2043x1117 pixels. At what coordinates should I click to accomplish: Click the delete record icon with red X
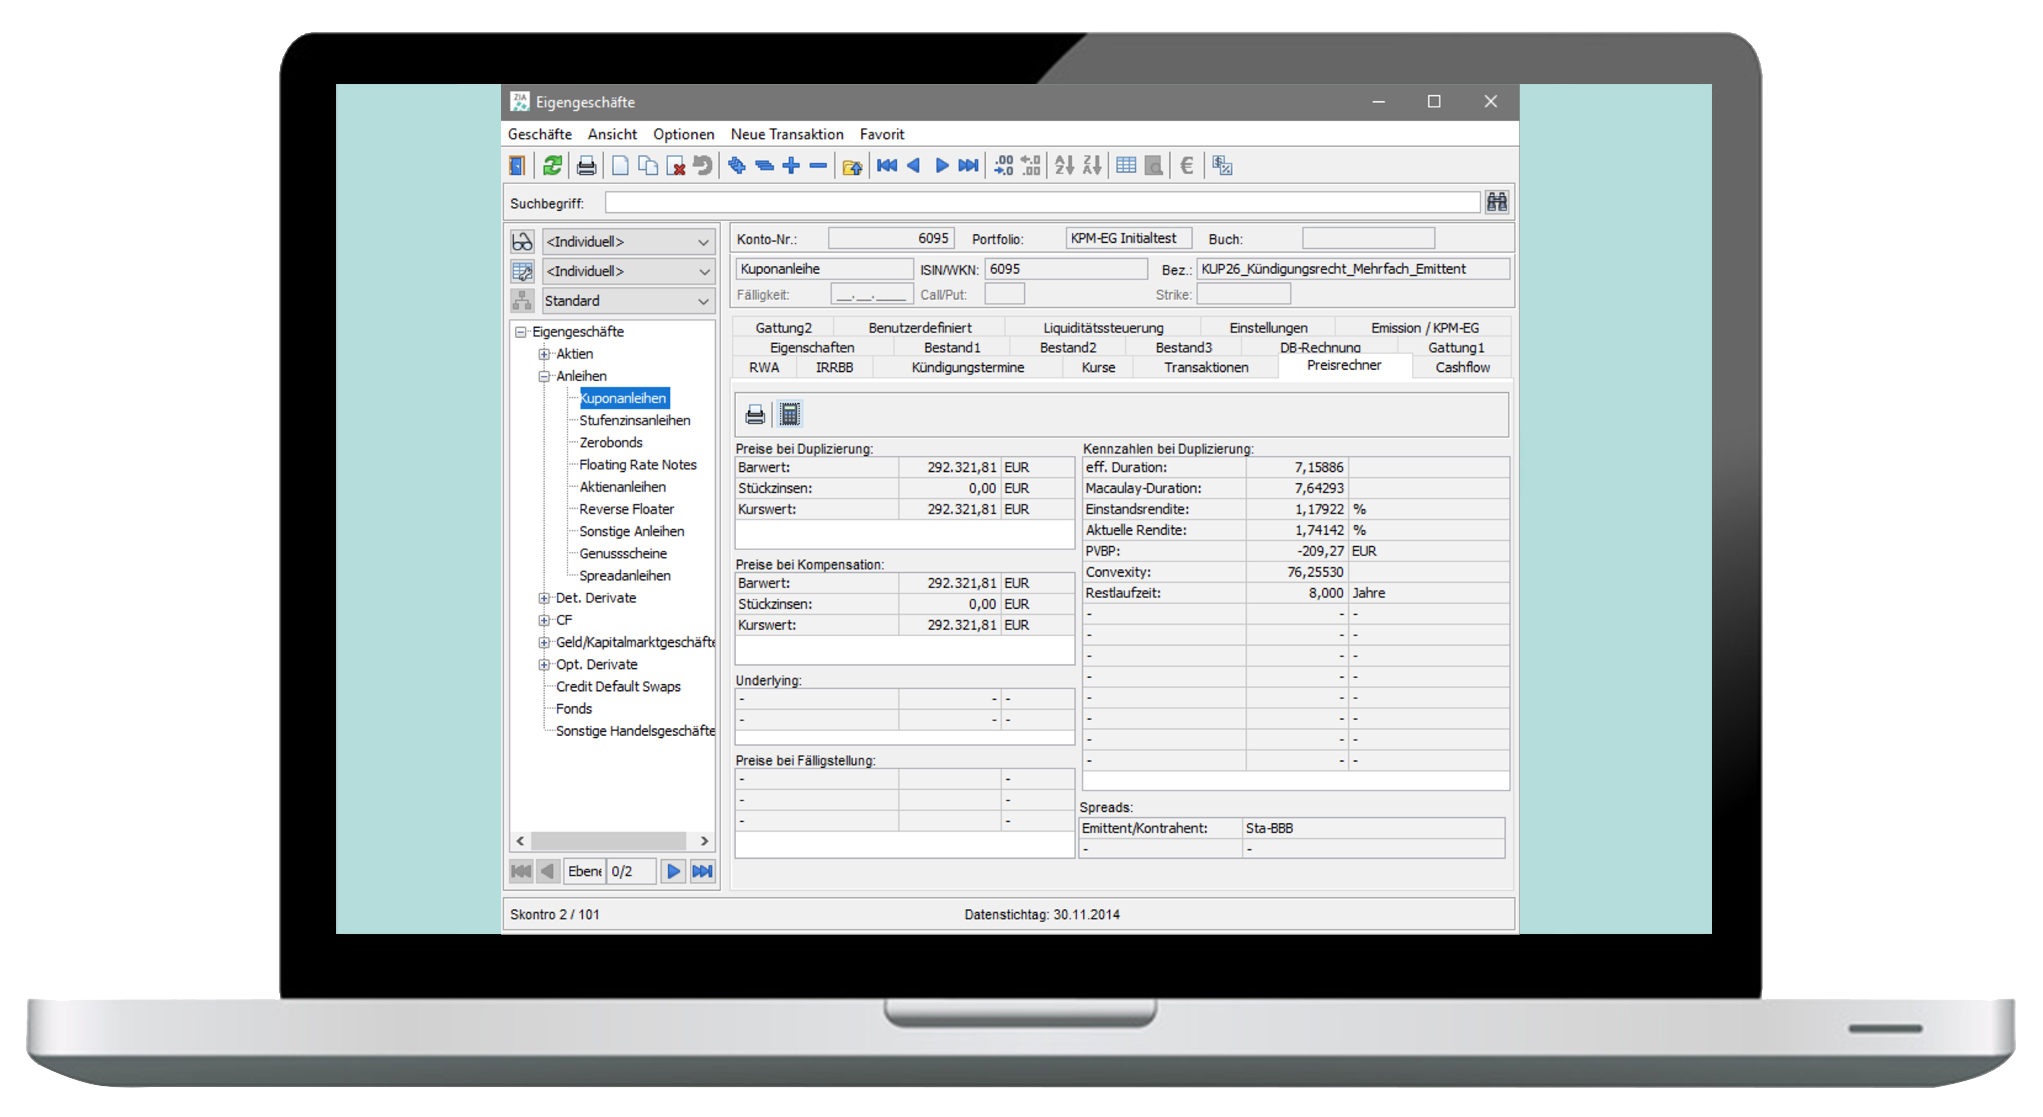point(676,166)
